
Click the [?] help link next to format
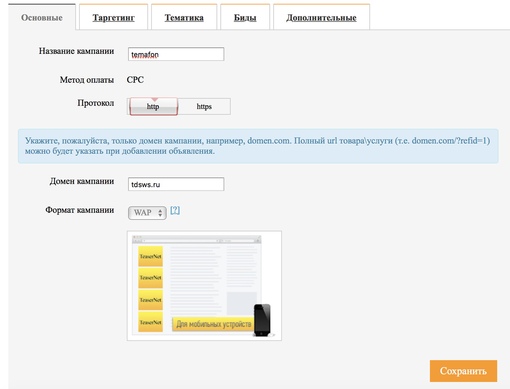coord(175,210)
